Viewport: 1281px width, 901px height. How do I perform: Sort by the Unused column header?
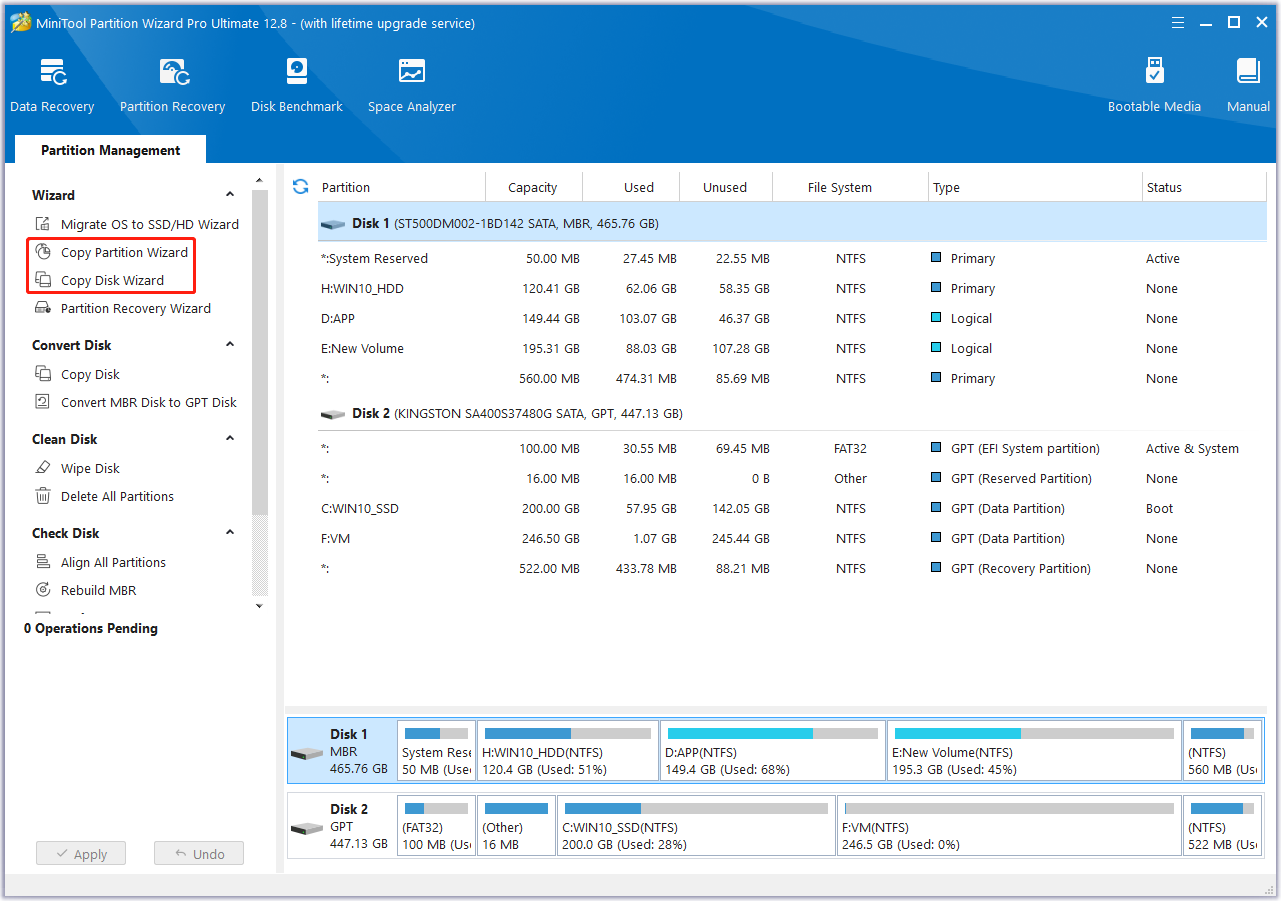[725, 187]
